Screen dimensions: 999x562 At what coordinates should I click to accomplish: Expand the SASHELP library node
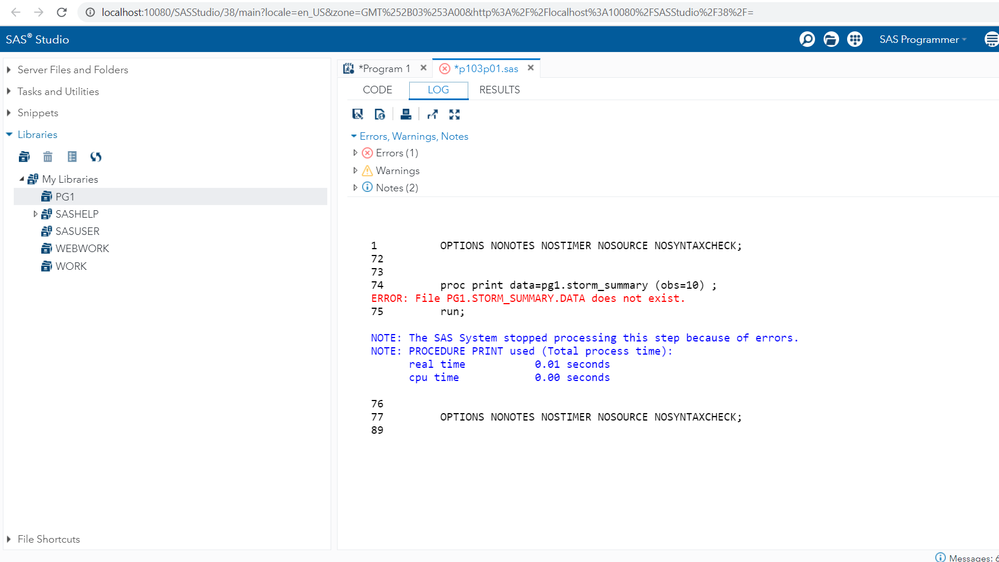pos(36,214)
